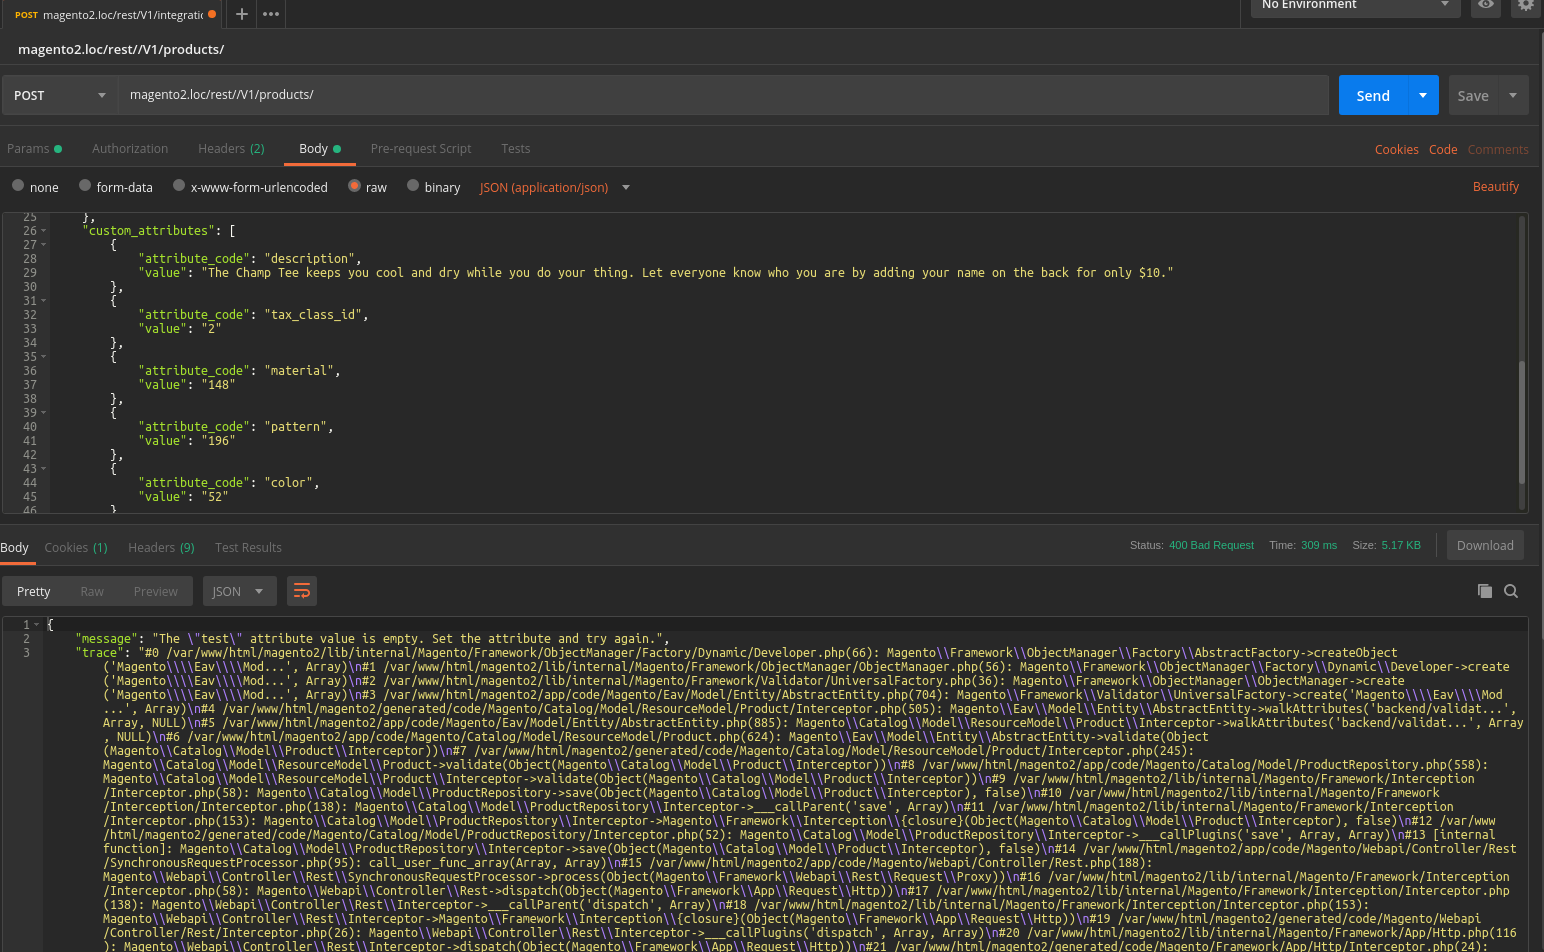The width and height of the screenshot is (1544, 952).
Task: Click the response time 309 ms
Action: (x=1319, y=545)
